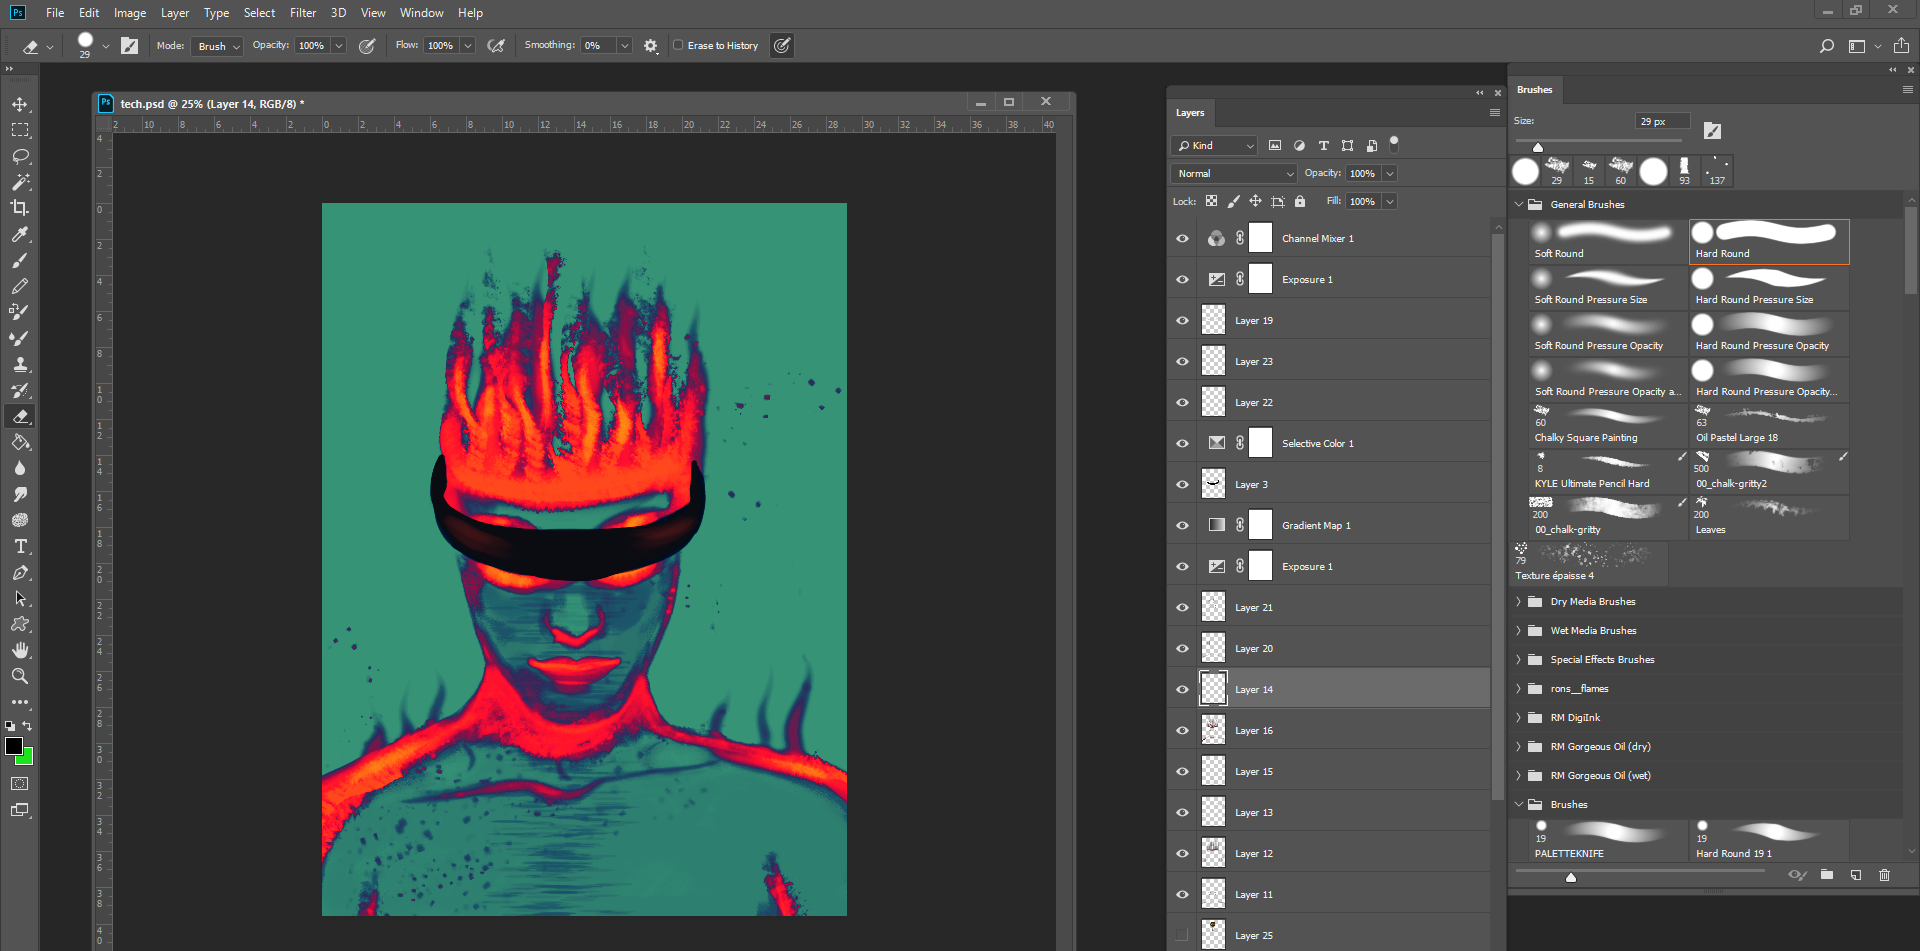
Task: Select the Lasso tool
Action: pos(19,156)
